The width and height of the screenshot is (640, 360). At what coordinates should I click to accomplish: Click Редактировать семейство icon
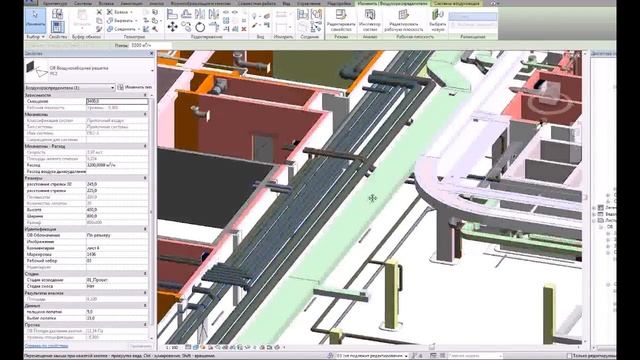[x=341, y=20]
